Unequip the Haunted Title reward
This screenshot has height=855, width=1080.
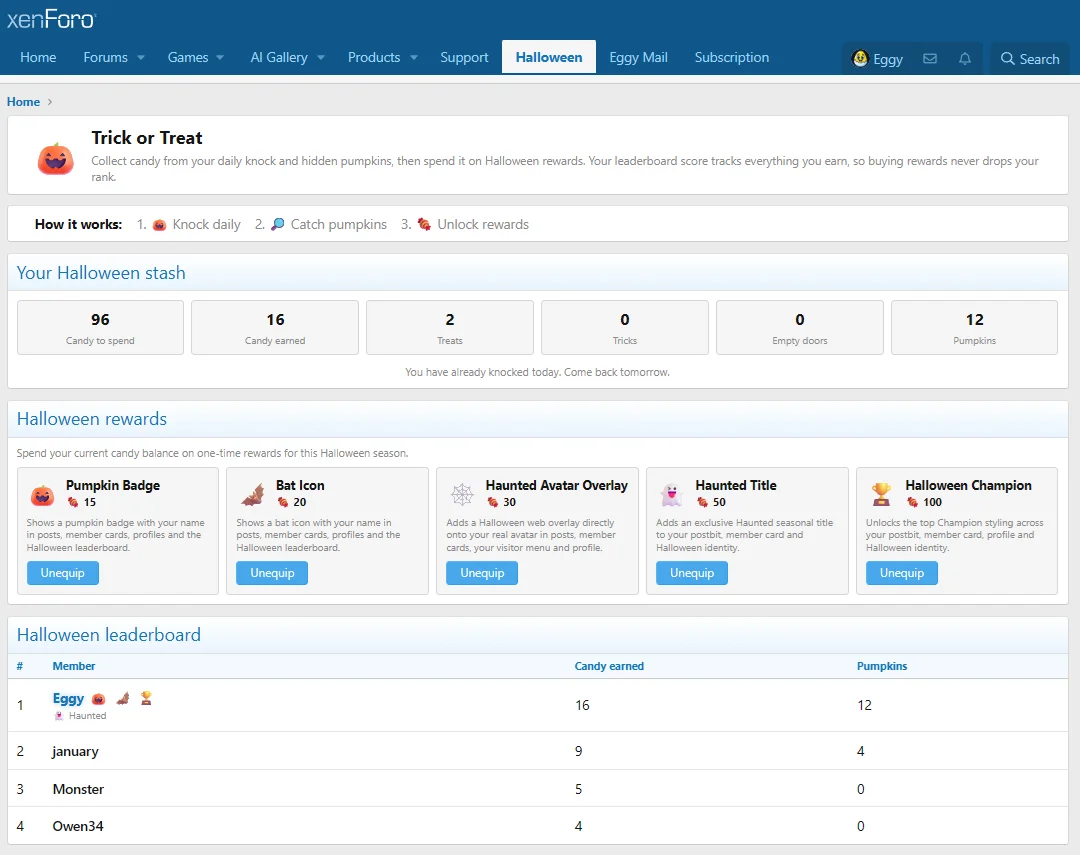click(x=692, y=573)
